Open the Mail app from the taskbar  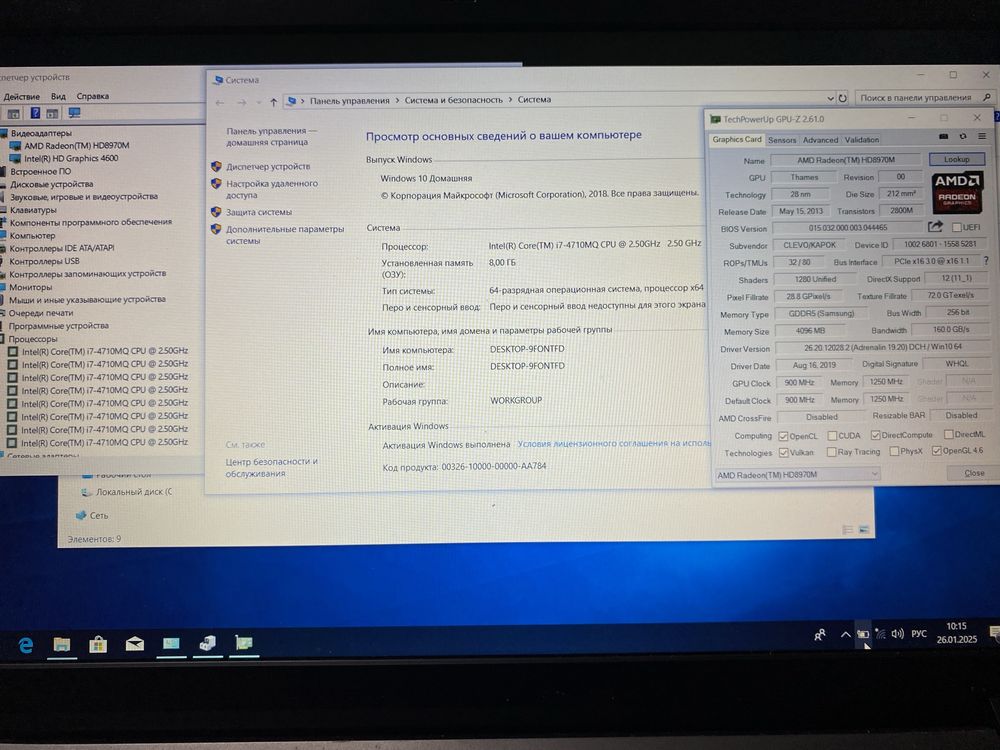click(x=135, y=644)
